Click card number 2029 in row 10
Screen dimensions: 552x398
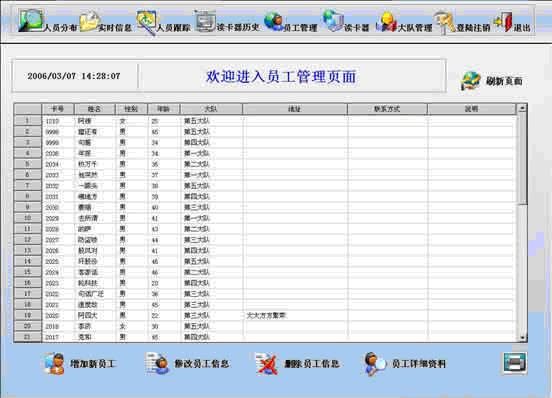[x=52, y=219]
